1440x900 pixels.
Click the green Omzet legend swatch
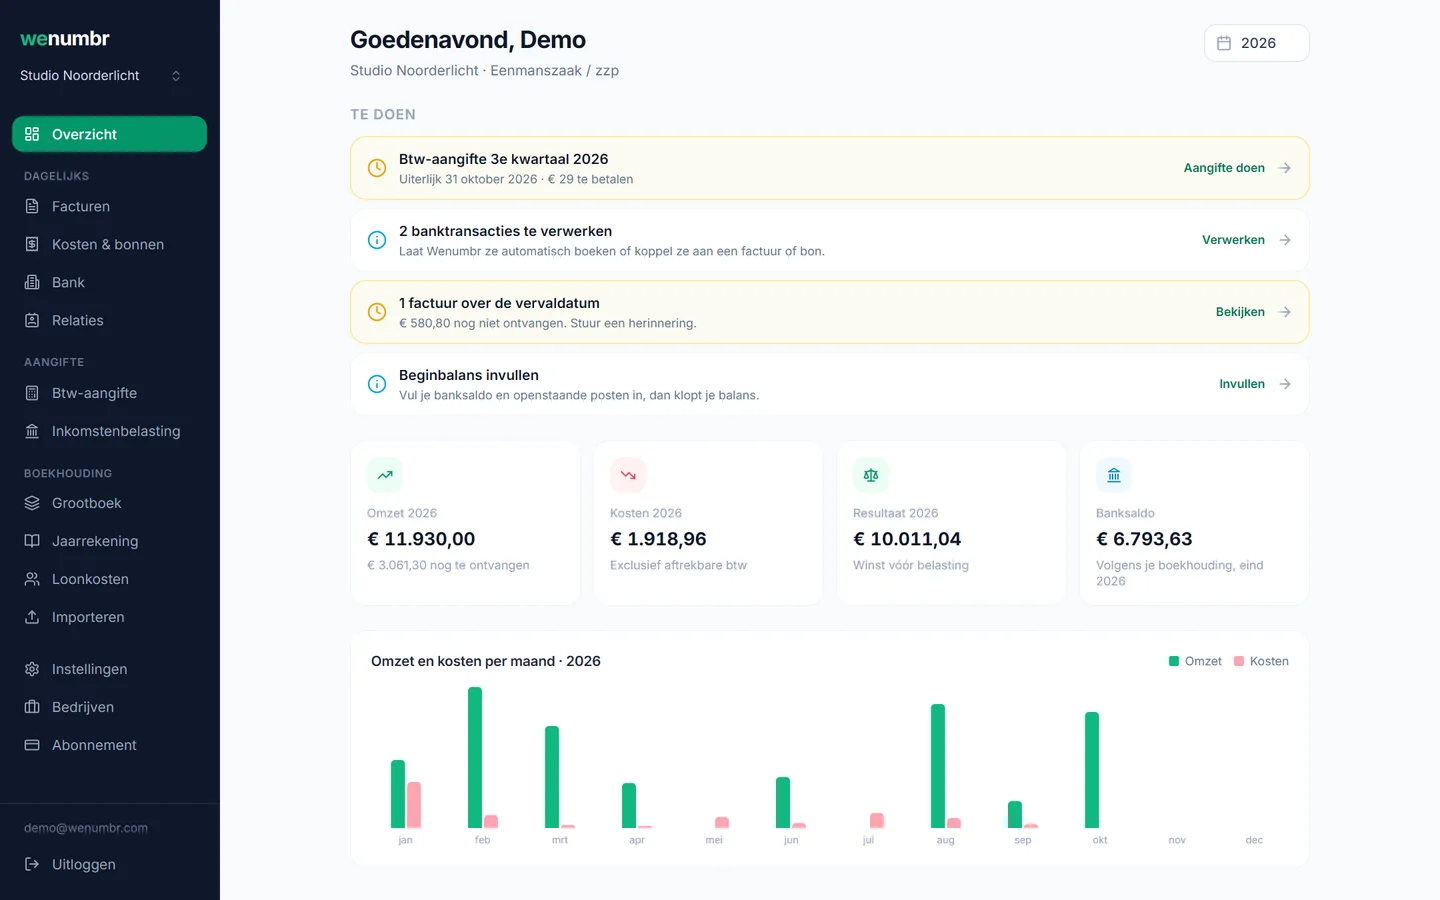coord(1174,661)
